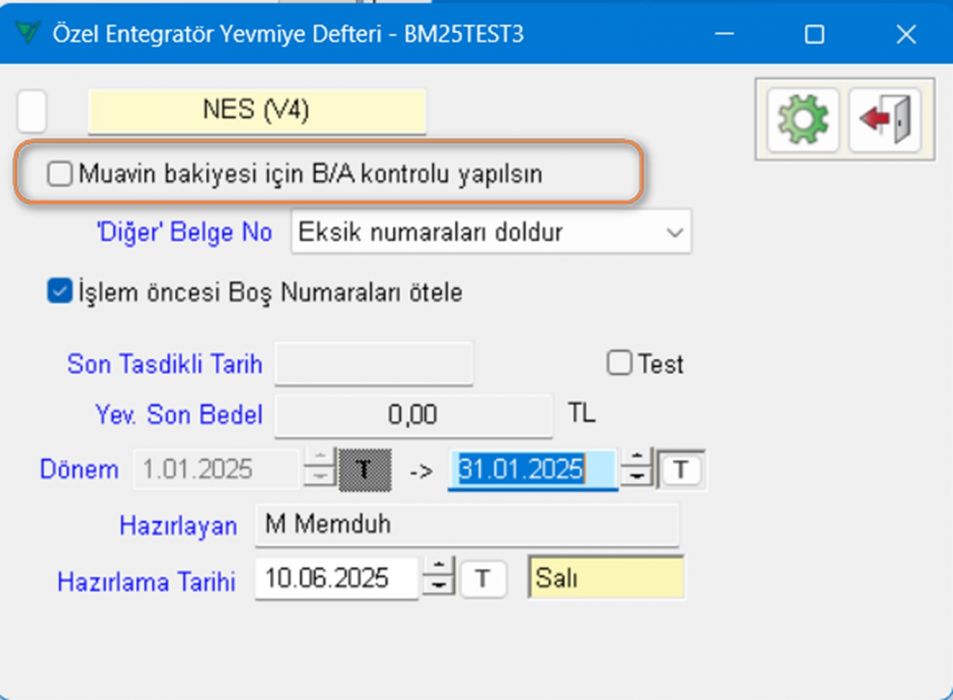953x700 pixels.
Task: Minimize the Yevmiye Defteri window
Action: [x=723, y=34]
